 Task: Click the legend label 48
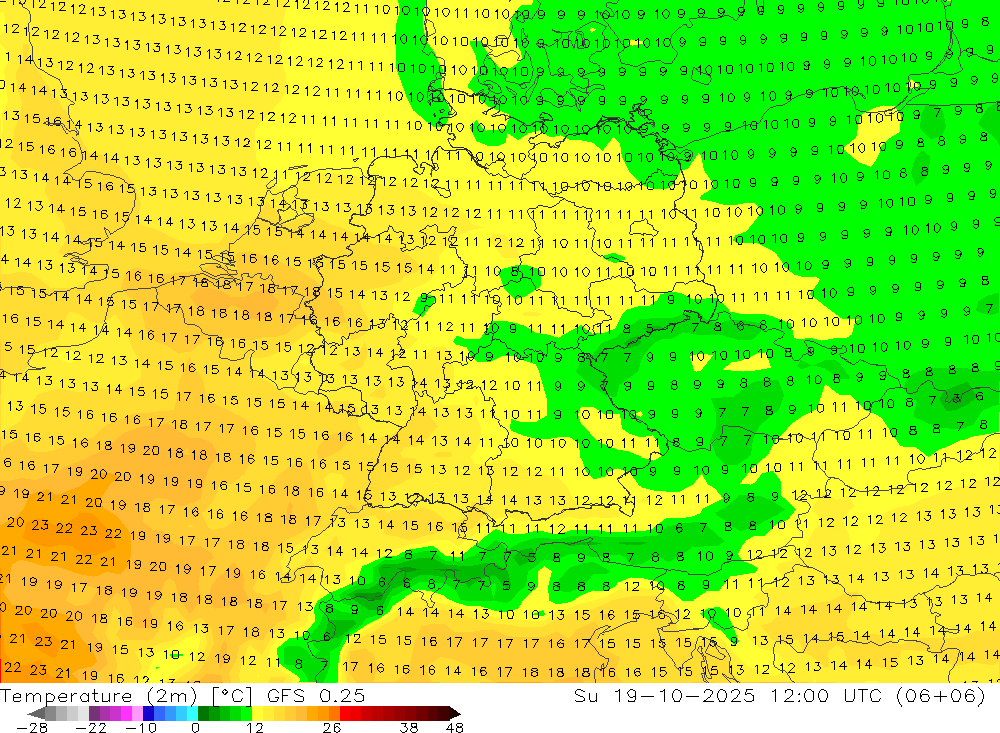[x=455, y=728]
